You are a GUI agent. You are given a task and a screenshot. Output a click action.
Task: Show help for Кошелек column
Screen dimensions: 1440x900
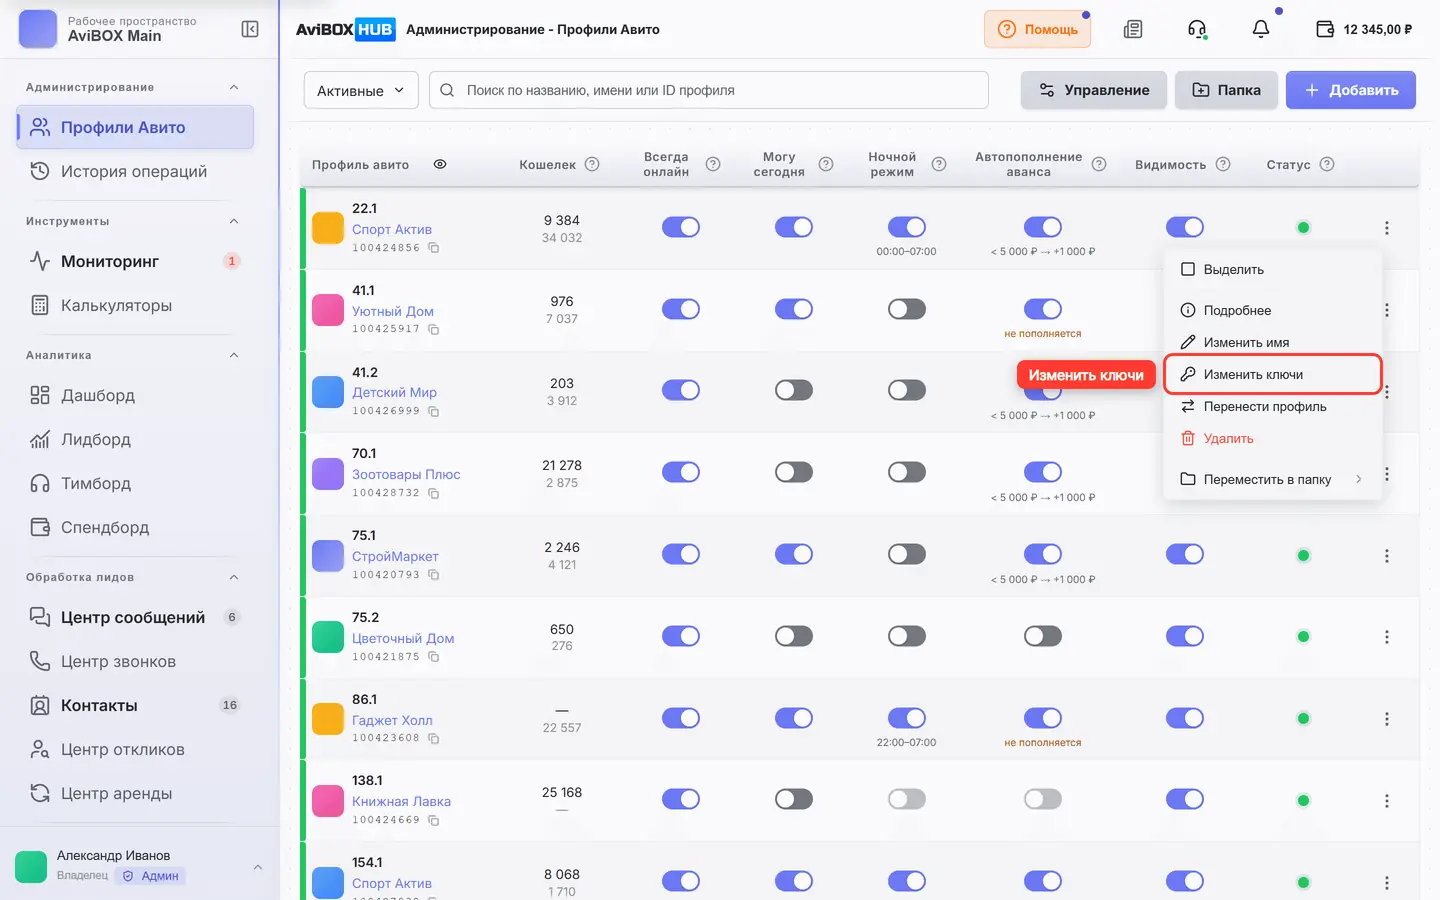592,164
